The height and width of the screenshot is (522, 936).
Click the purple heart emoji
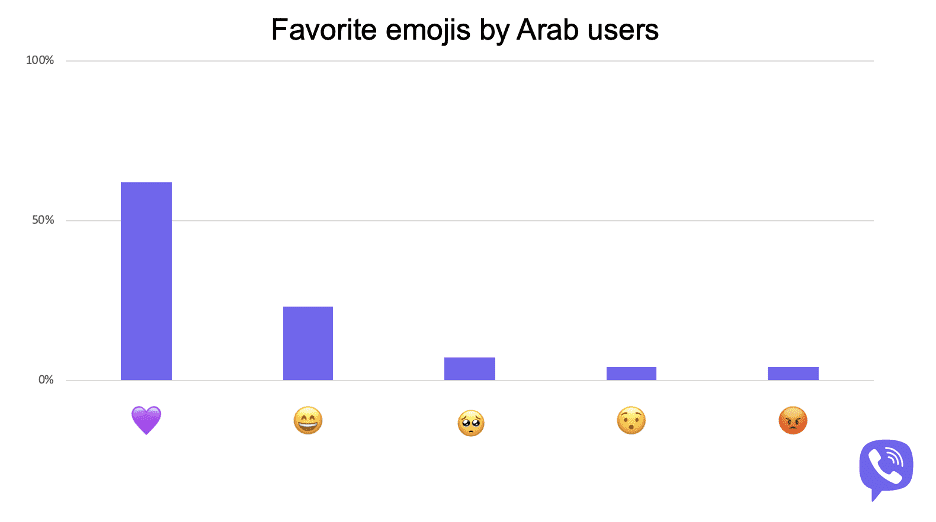(x=146, y=420)
